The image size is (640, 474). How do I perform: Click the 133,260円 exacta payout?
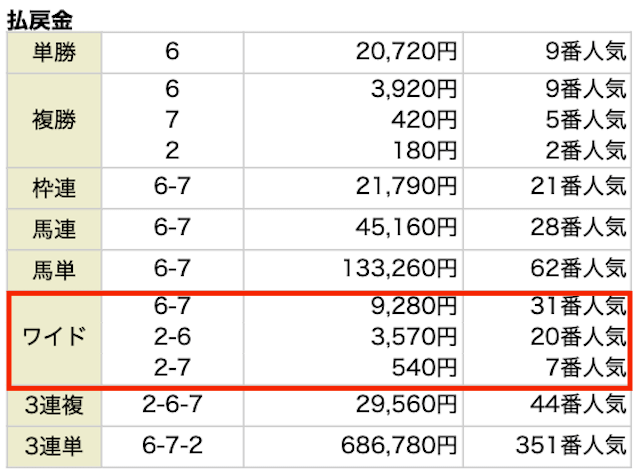point(399,269)
